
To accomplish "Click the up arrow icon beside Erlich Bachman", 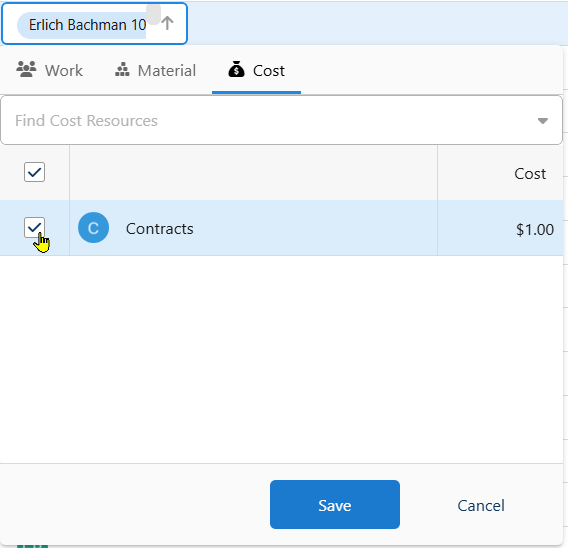I will tap(167, 23).
